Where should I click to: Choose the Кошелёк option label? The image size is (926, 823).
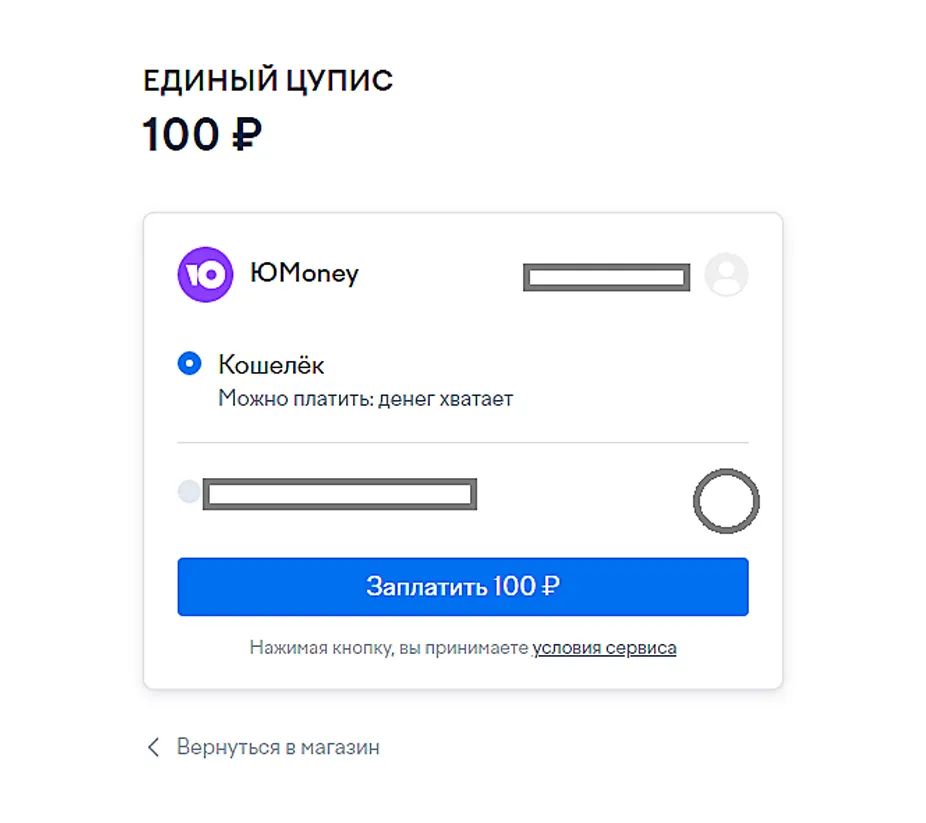point(271,365)
